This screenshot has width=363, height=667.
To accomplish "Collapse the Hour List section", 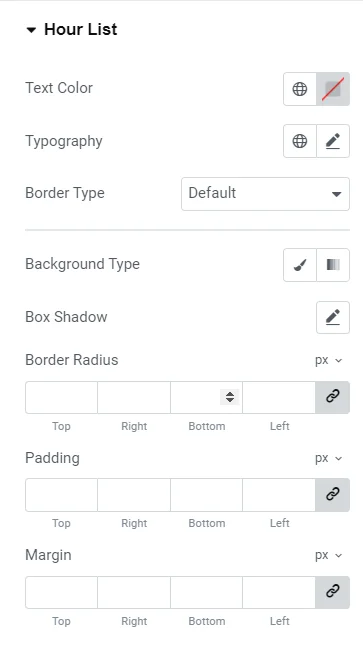I will pos(71,29).
